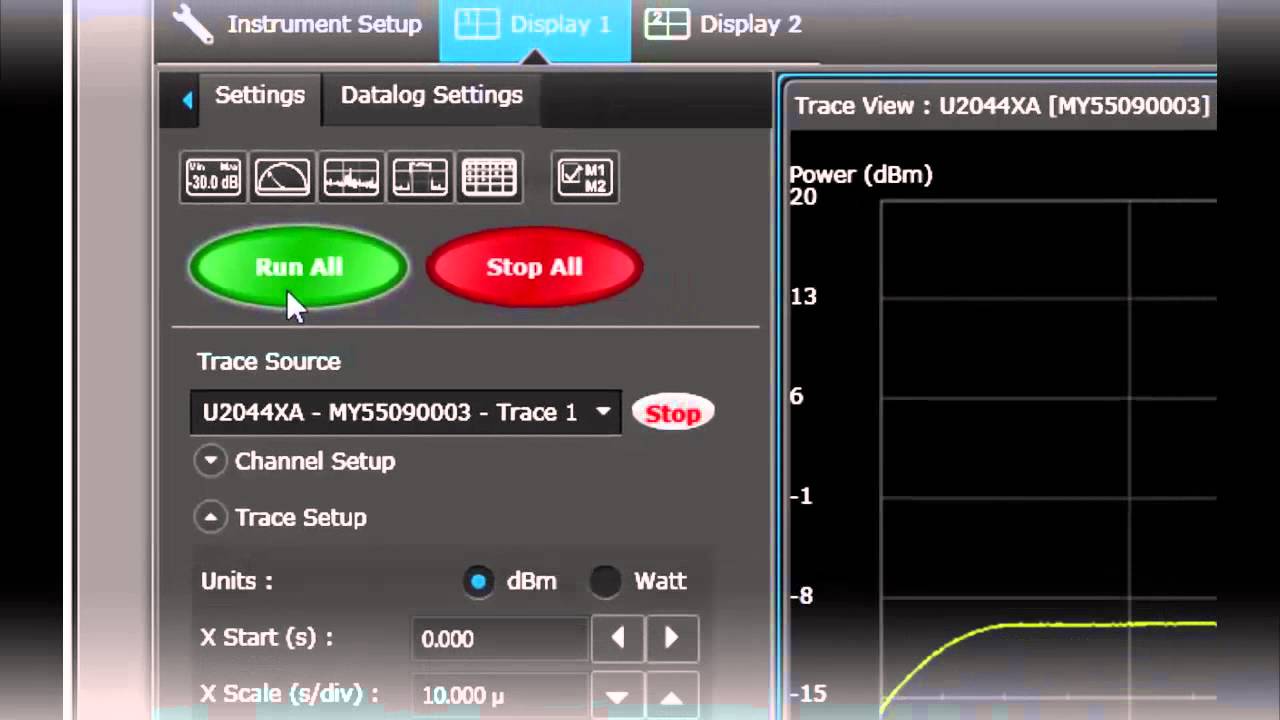Click the X Start value field
This screenshot has height=720, width=1280.
500,639
